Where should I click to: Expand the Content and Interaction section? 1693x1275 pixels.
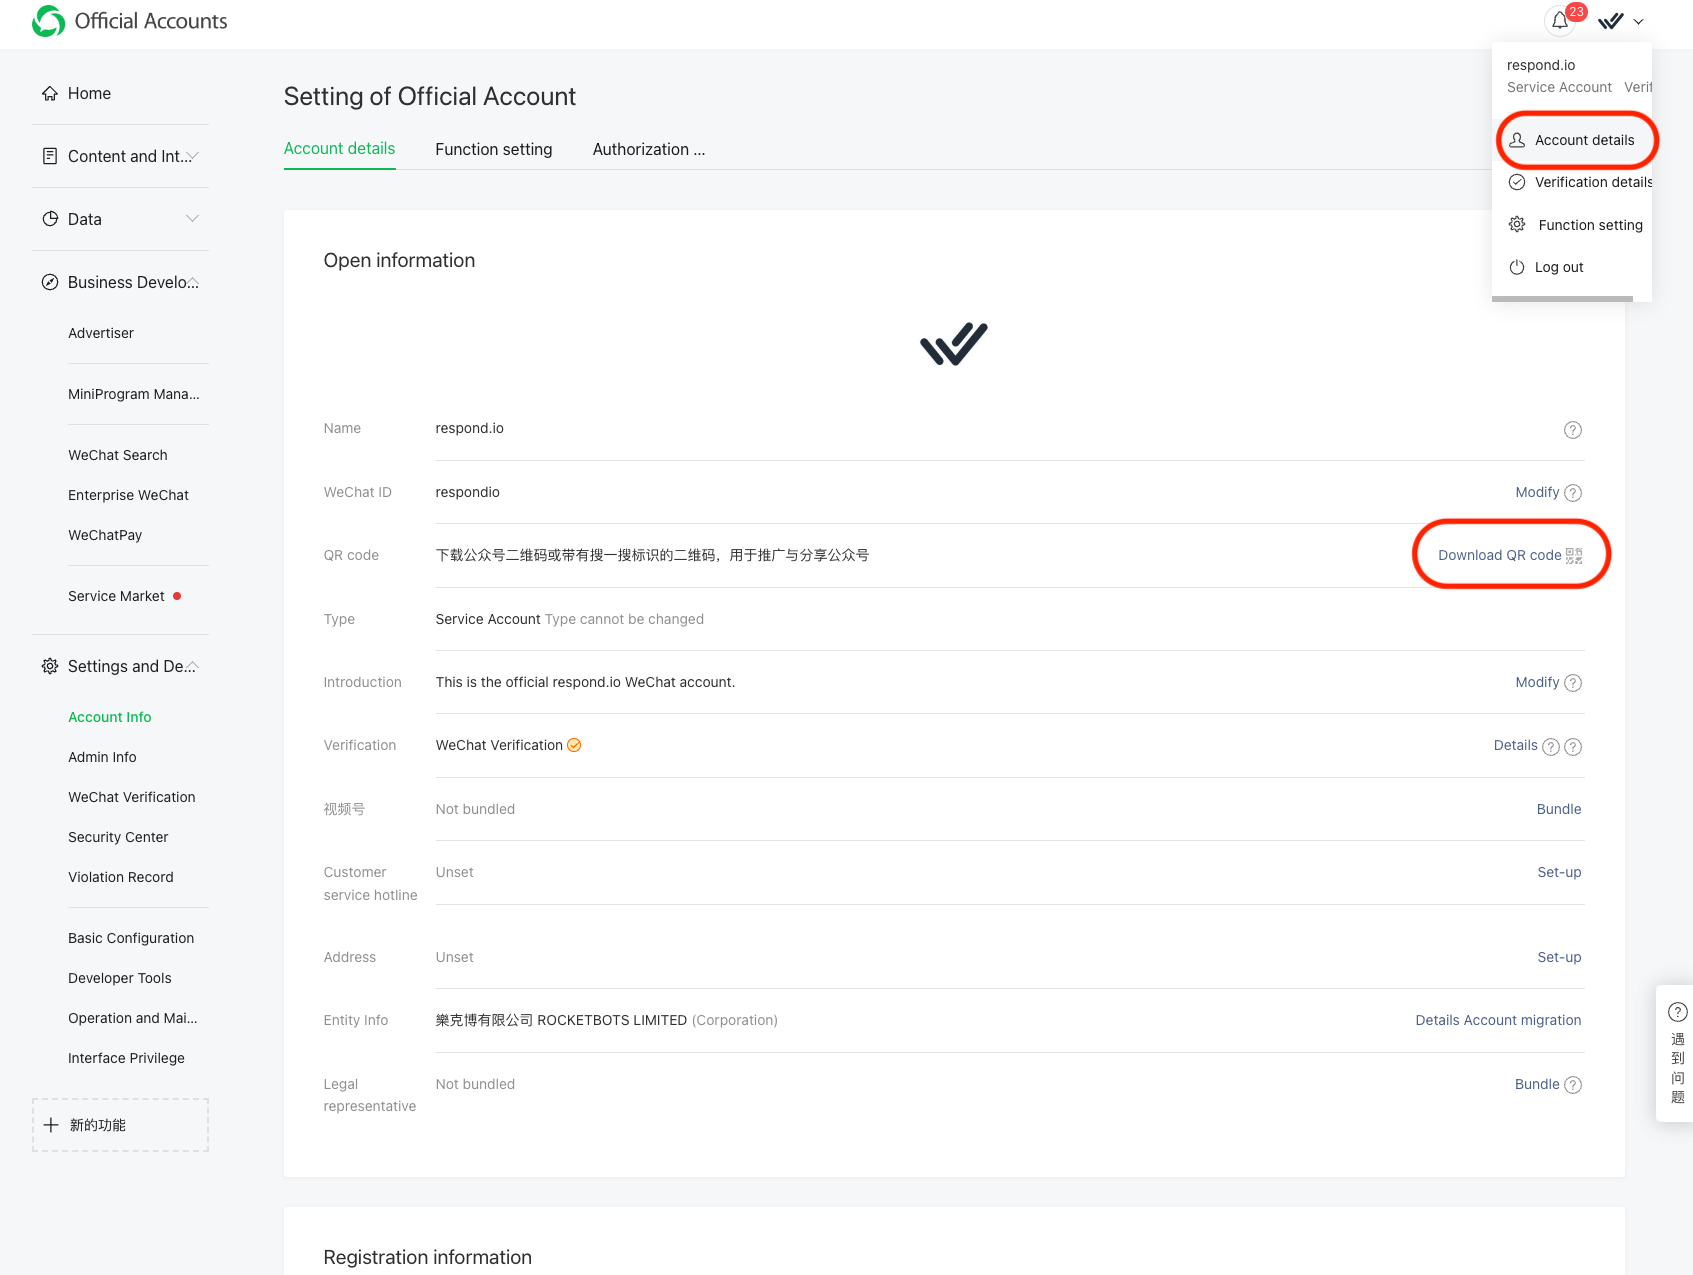(x=192, y=156)
